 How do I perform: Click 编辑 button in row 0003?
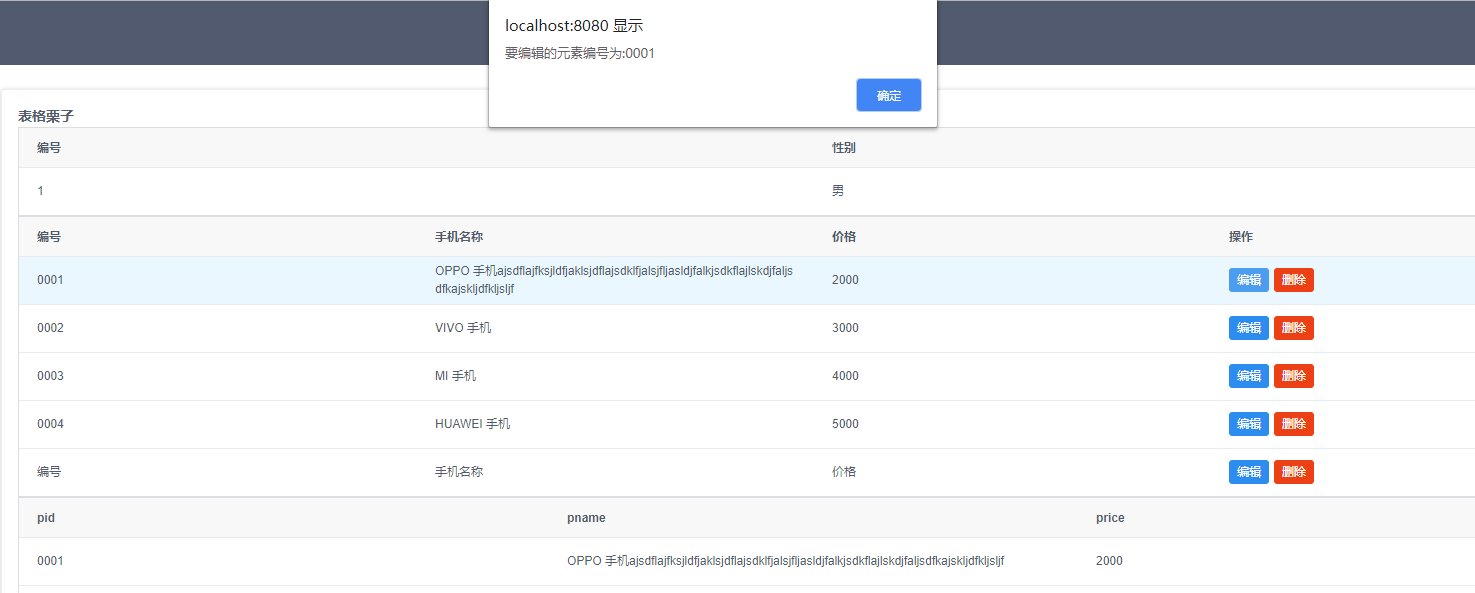[1249, 376]
